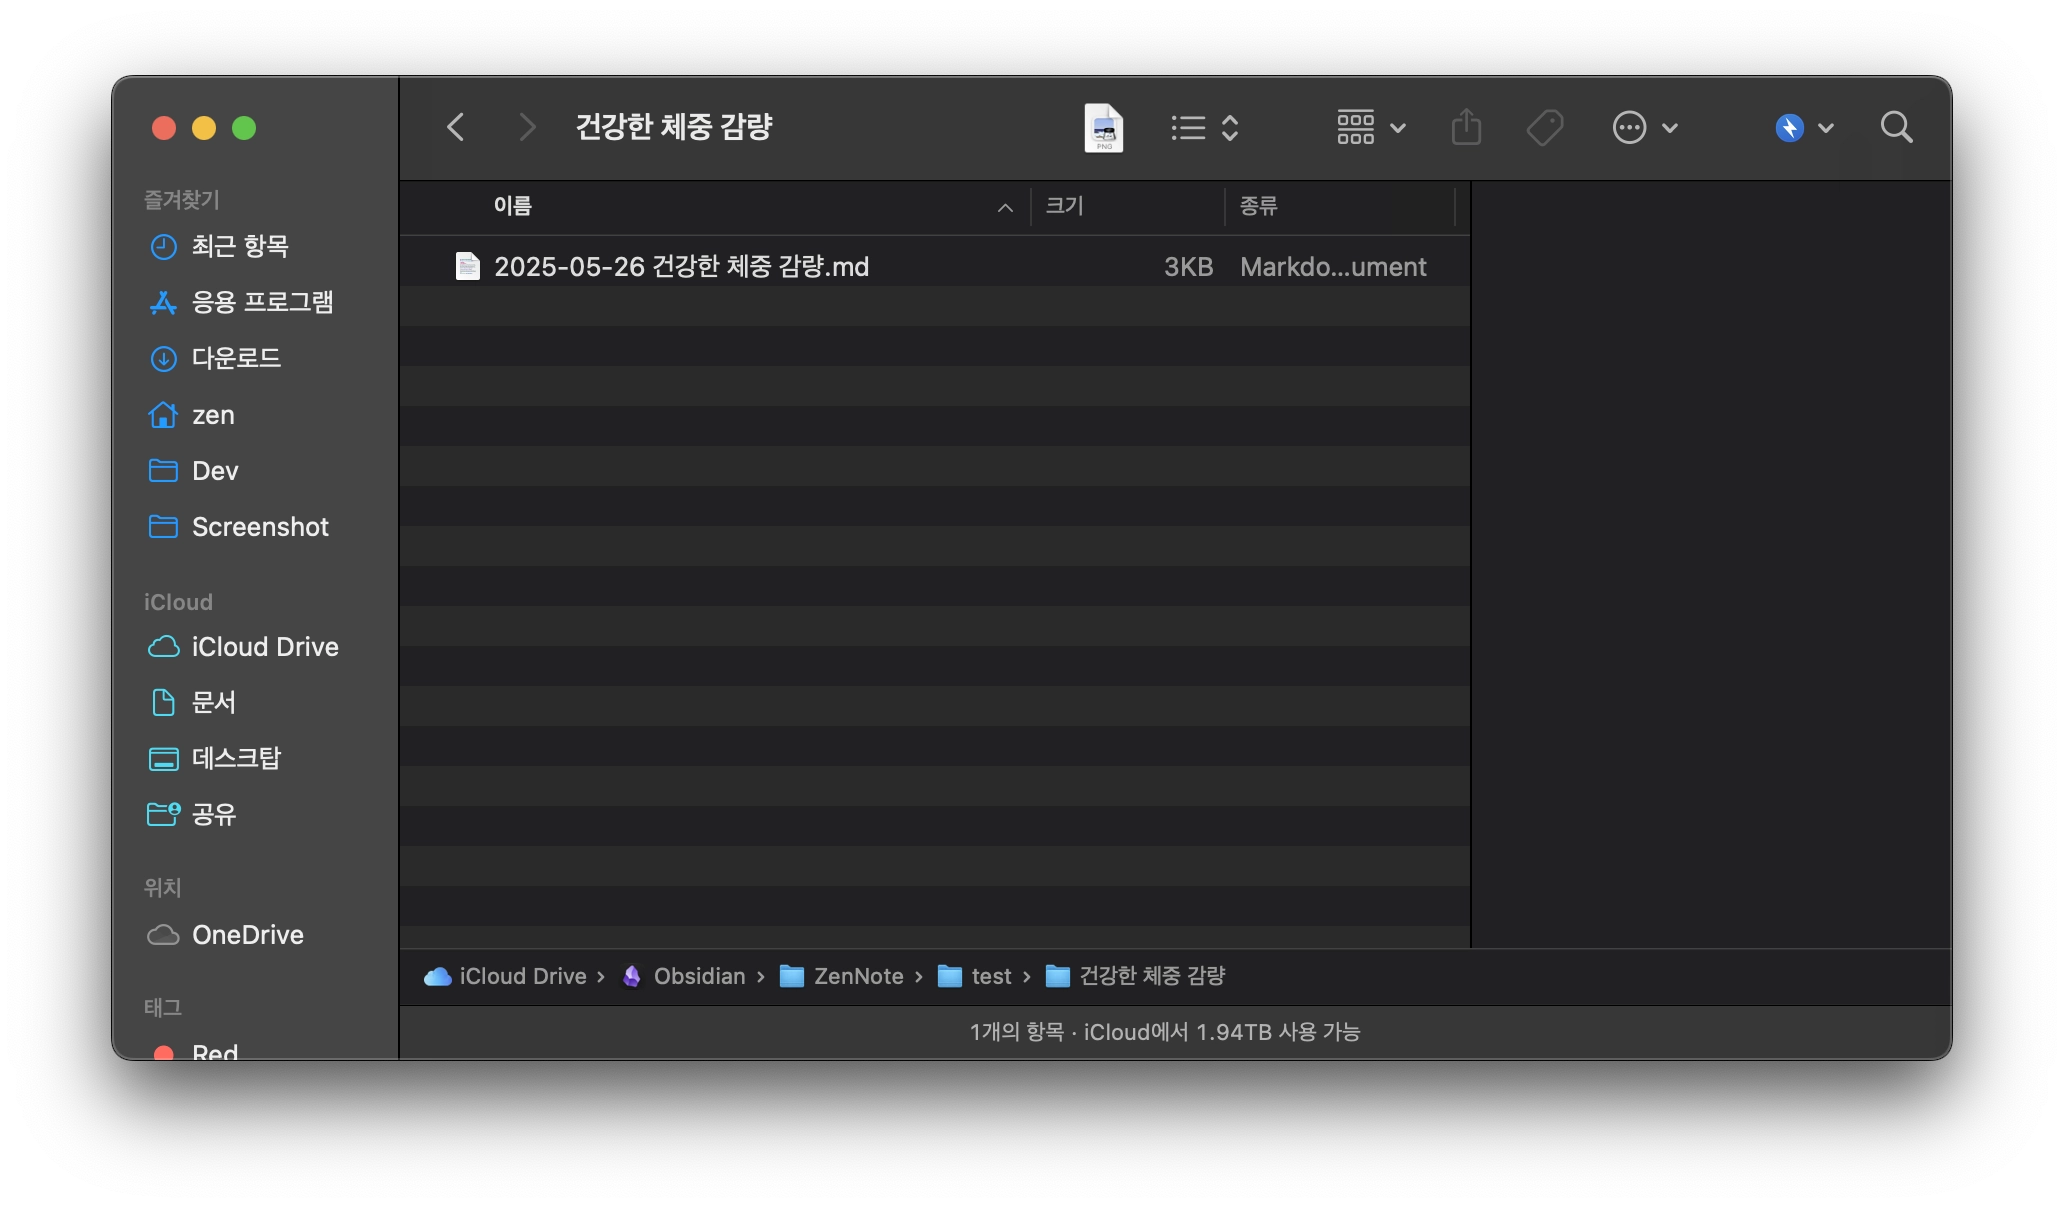Jump to ZenNote in path bar

(858, 976)
